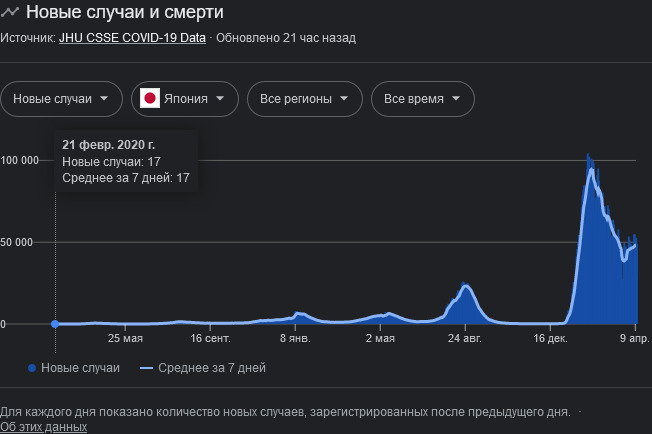Image resolution: width=652 pixels, height=434 pixels.
Task: Click the 8 янв. date label on the axis
Action: (295, 340)
